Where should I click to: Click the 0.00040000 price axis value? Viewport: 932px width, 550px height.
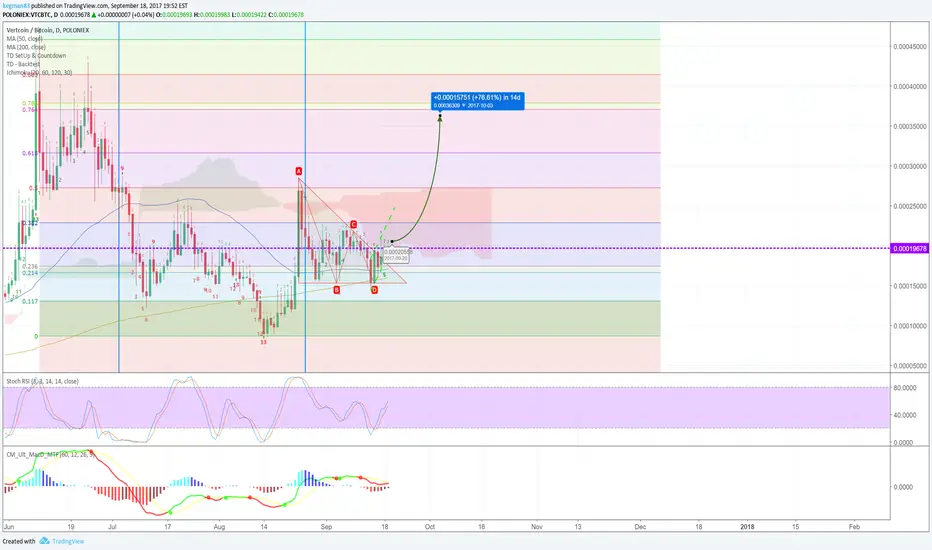tap(910, 86)
